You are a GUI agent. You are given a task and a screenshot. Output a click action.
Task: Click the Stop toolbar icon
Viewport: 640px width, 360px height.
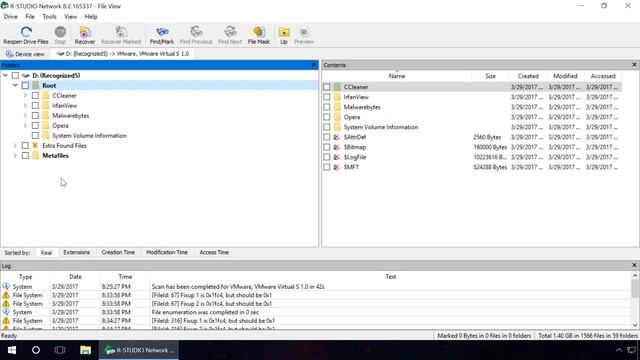[60, 32]
